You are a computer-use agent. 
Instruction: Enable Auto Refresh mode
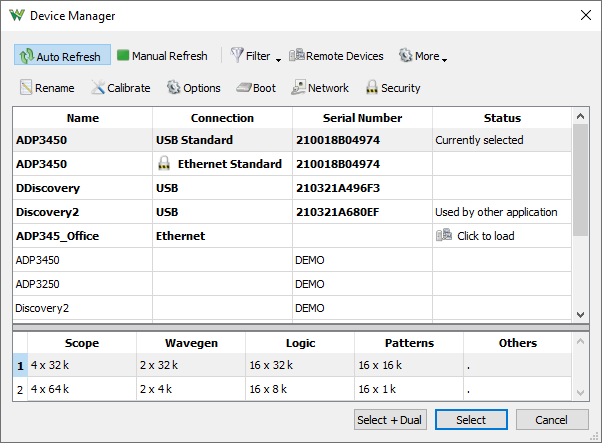[62, 56]
